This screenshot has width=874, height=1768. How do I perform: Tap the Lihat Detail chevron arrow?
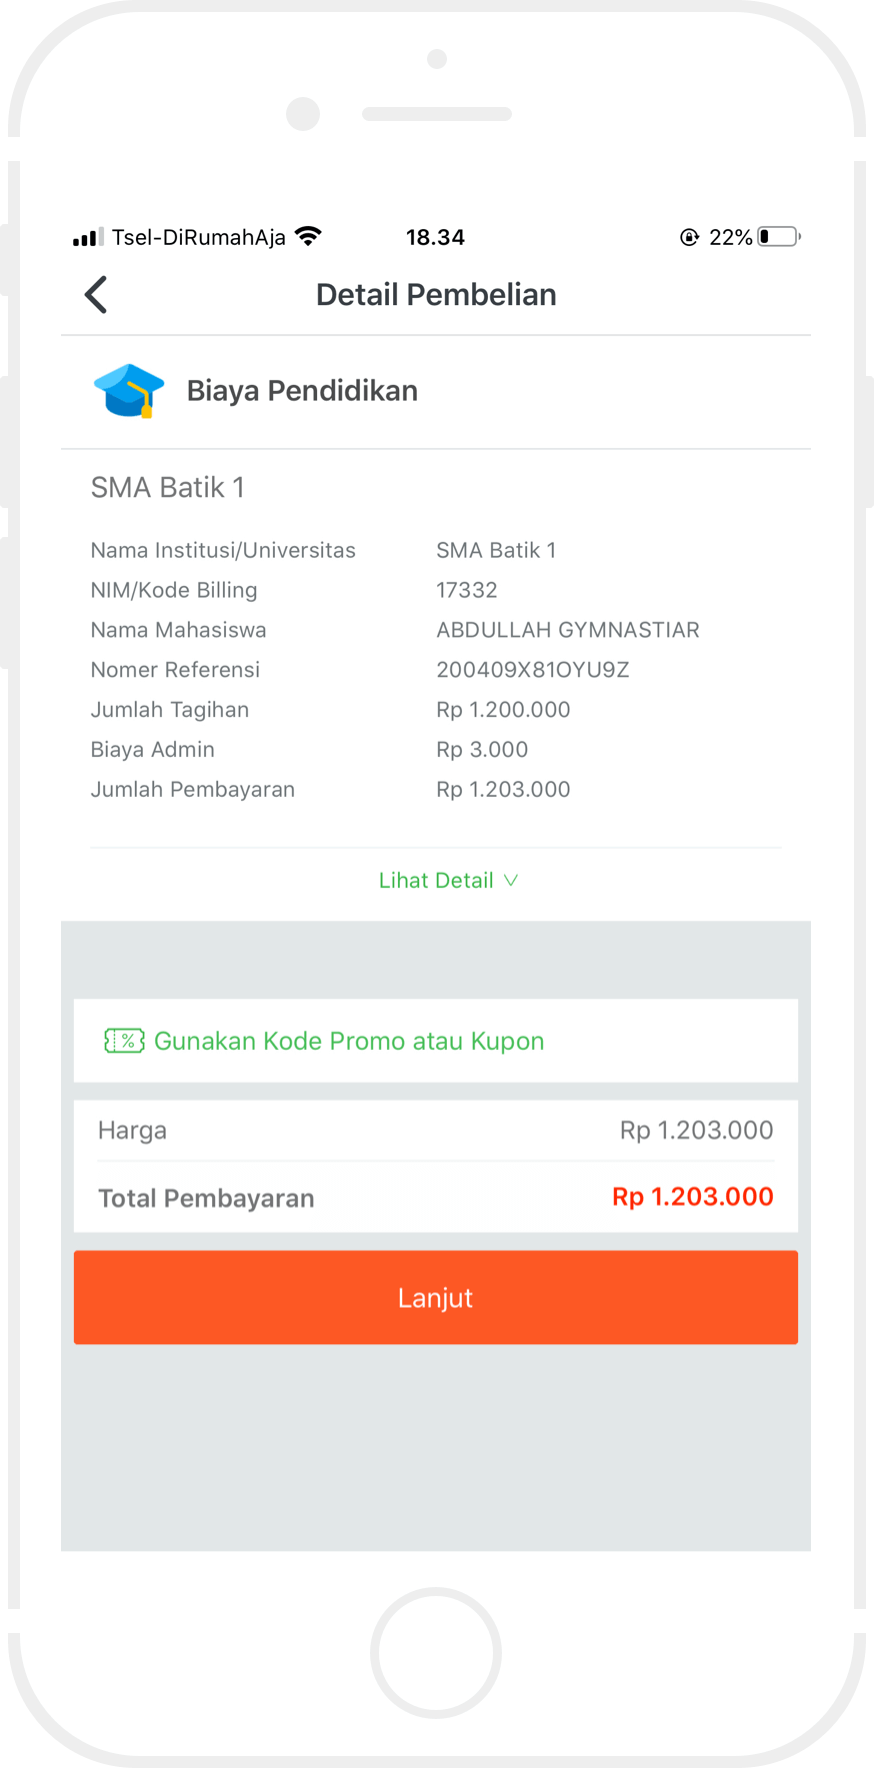click(511, 881)
